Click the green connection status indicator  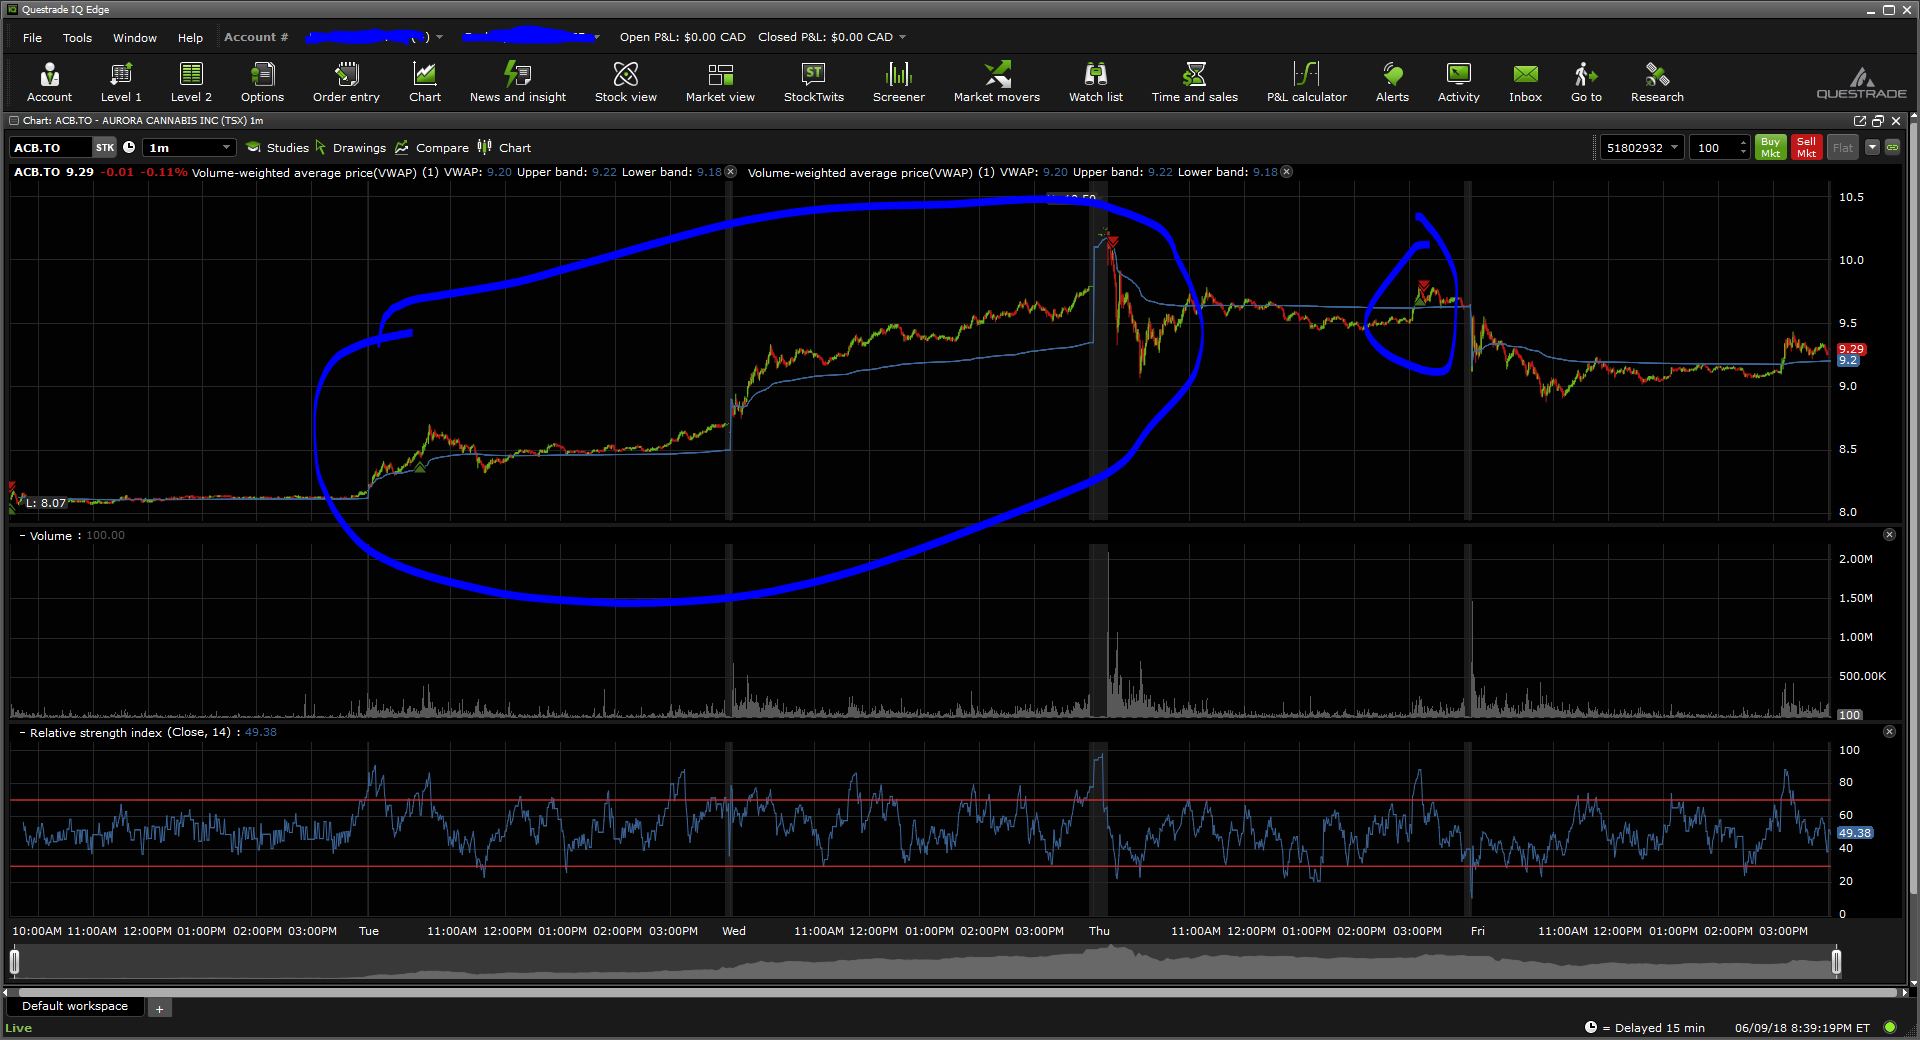pyautogui.click(x=1890, y=1027)
